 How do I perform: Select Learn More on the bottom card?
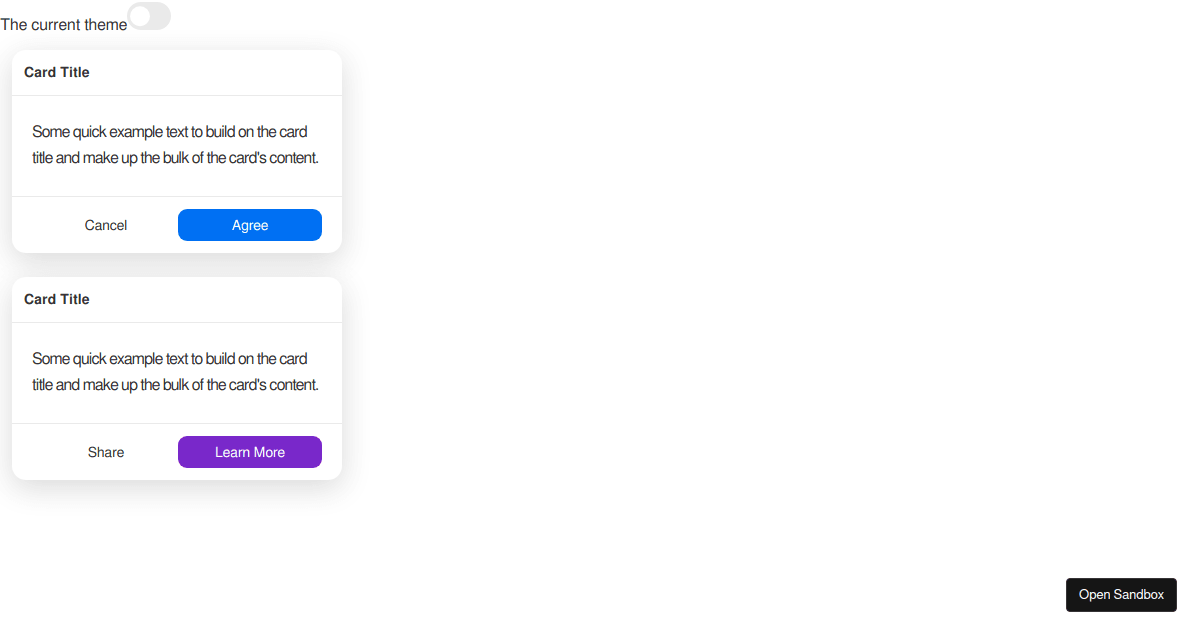[249, 451]
